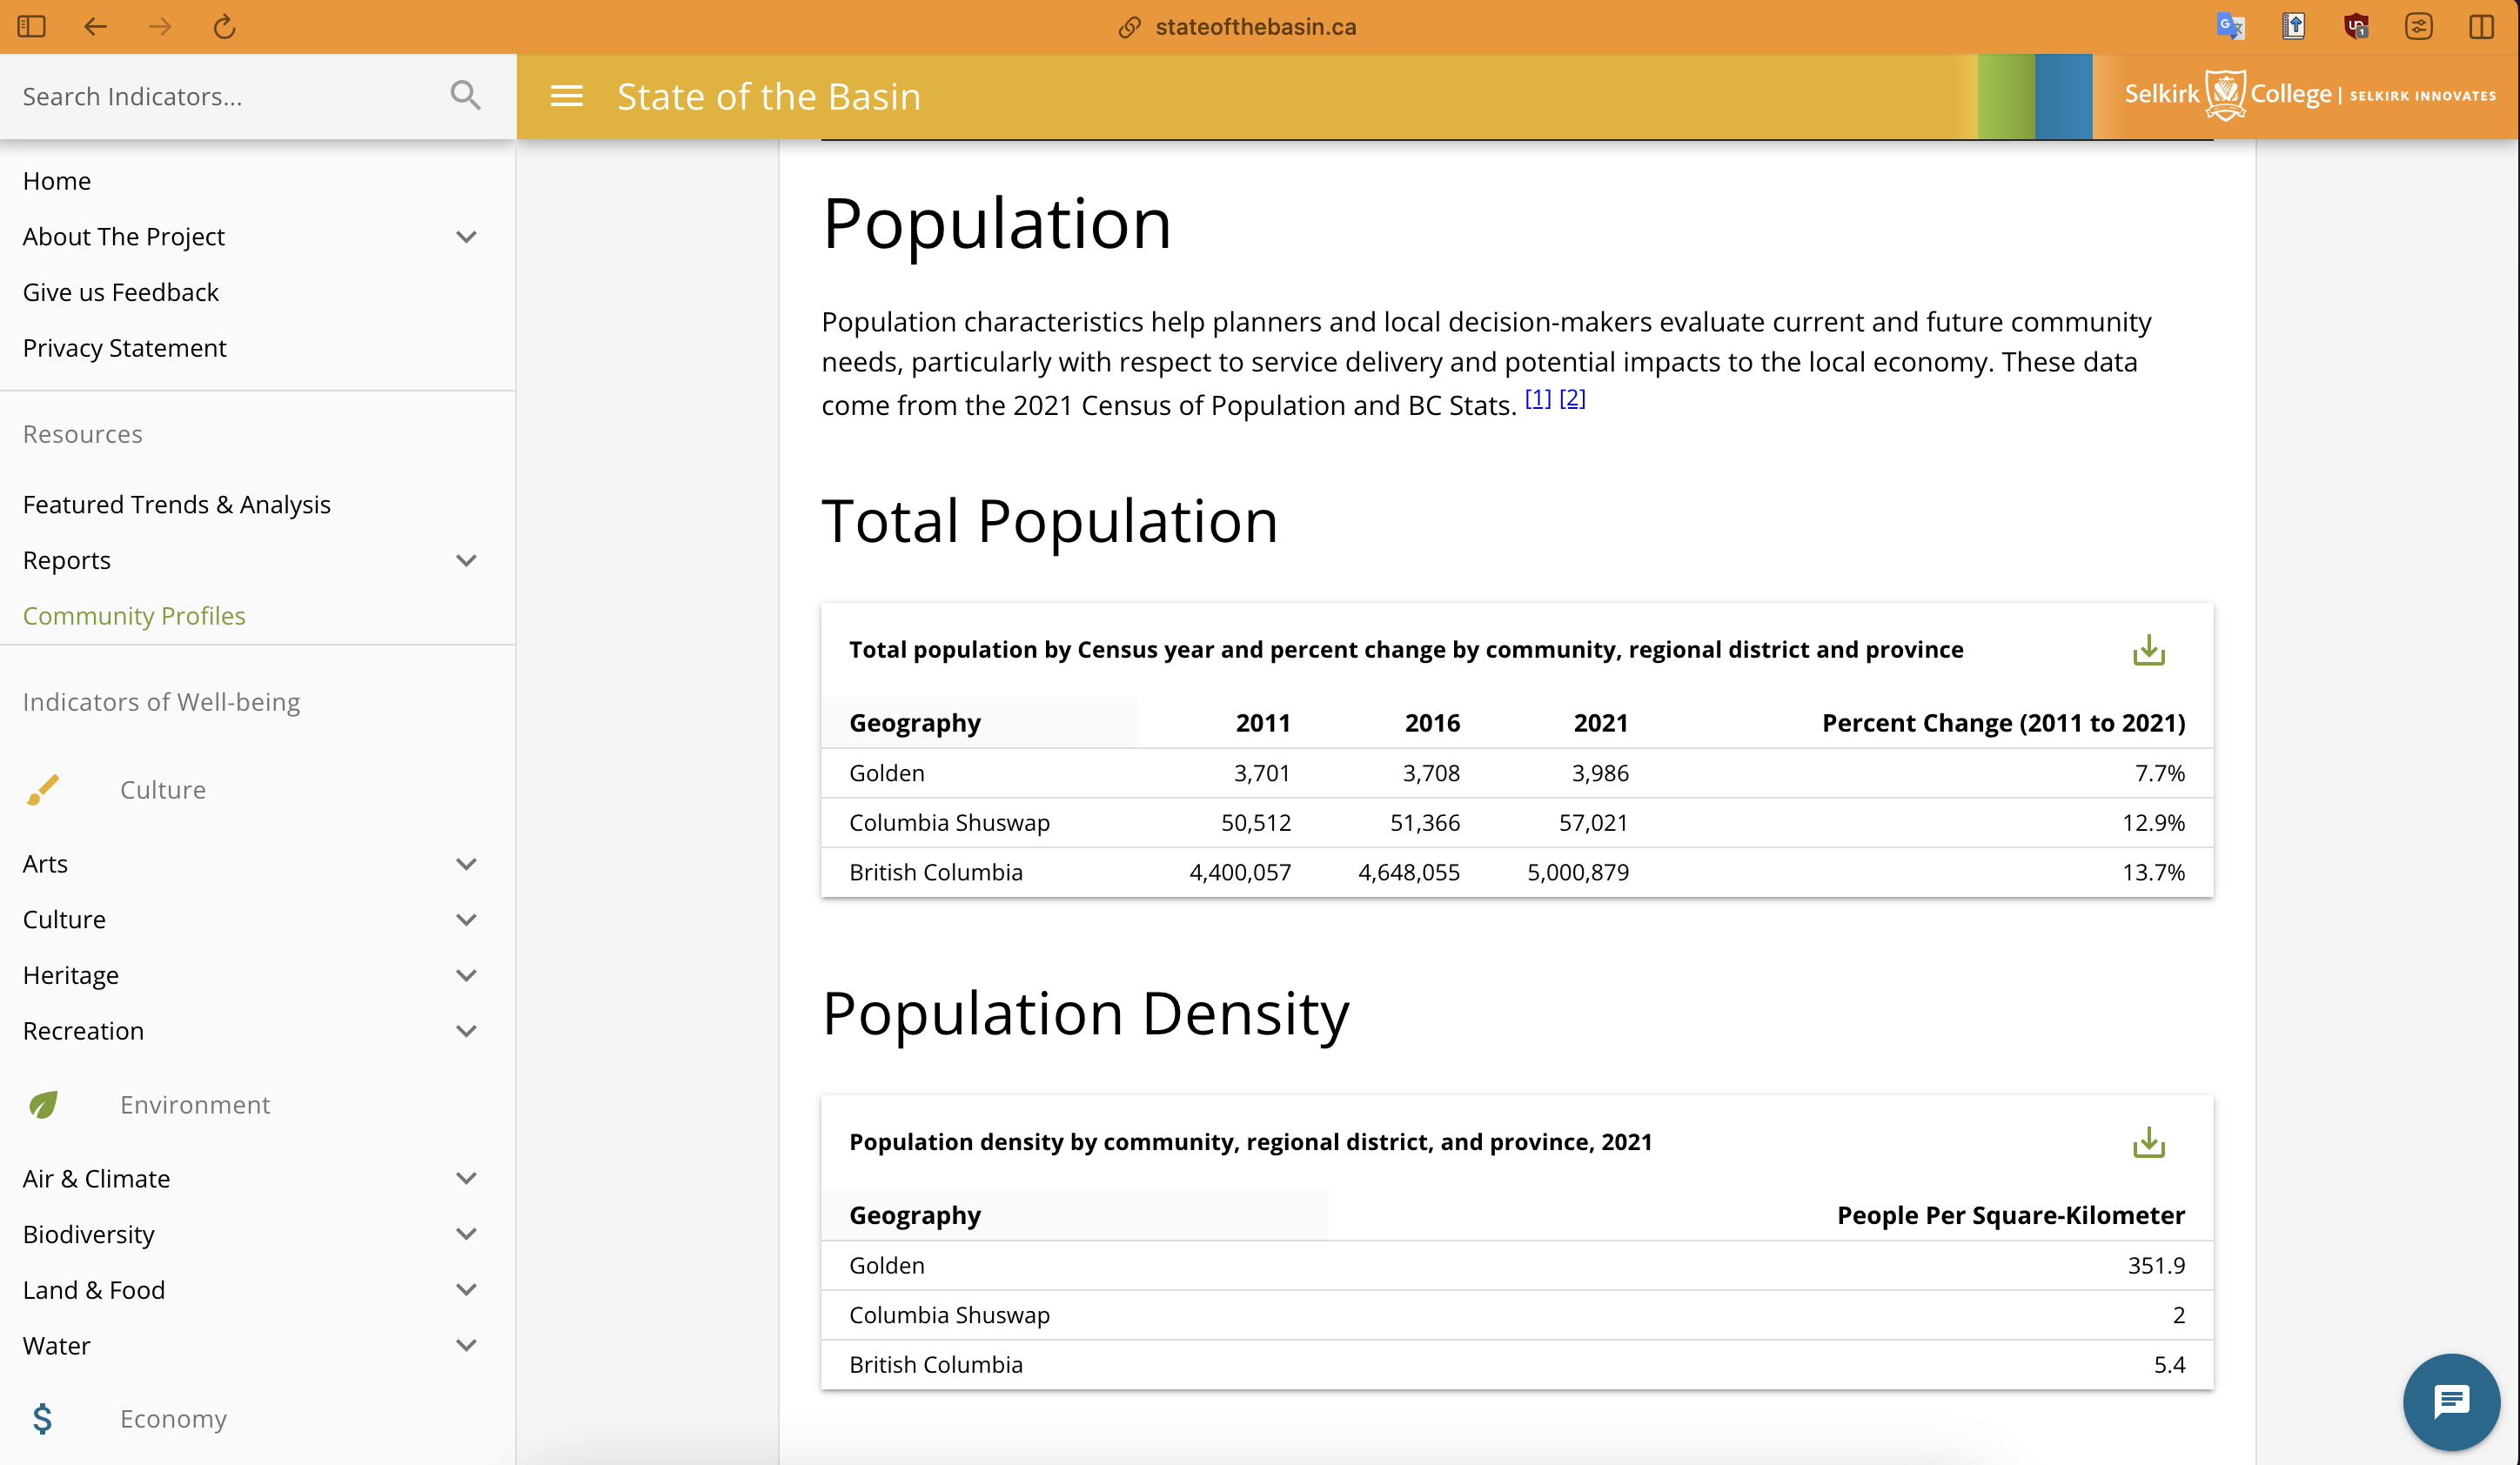Expand the Air & Climate section
This screenshot has height=1465, width=2520.
coord(466,1178)
